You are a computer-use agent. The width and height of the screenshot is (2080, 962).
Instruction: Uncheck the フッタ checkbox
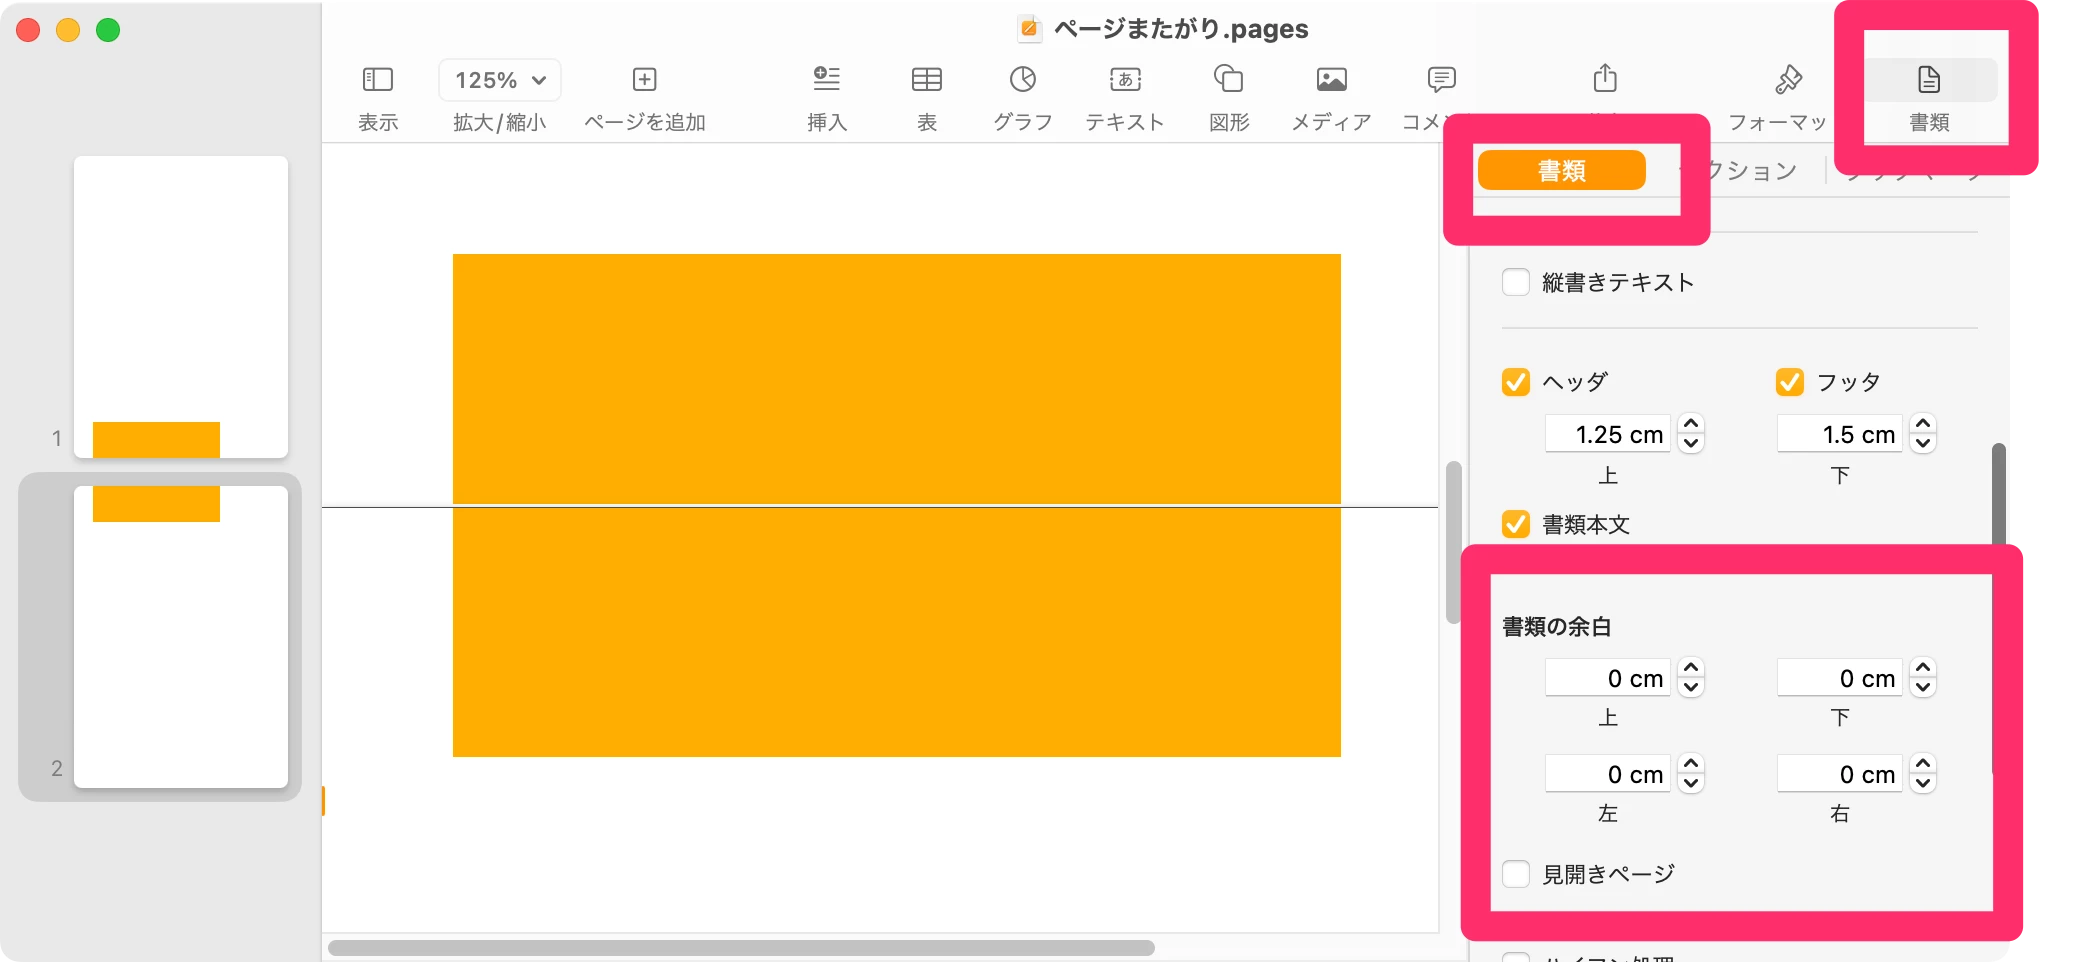(1789, 382)
